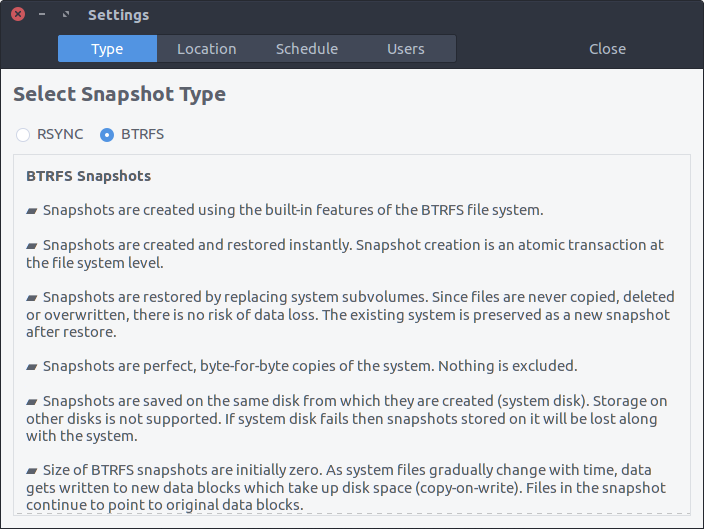Click the 'Select Snapshot Type' heading

pyautogui.click(x=119, y=95)
